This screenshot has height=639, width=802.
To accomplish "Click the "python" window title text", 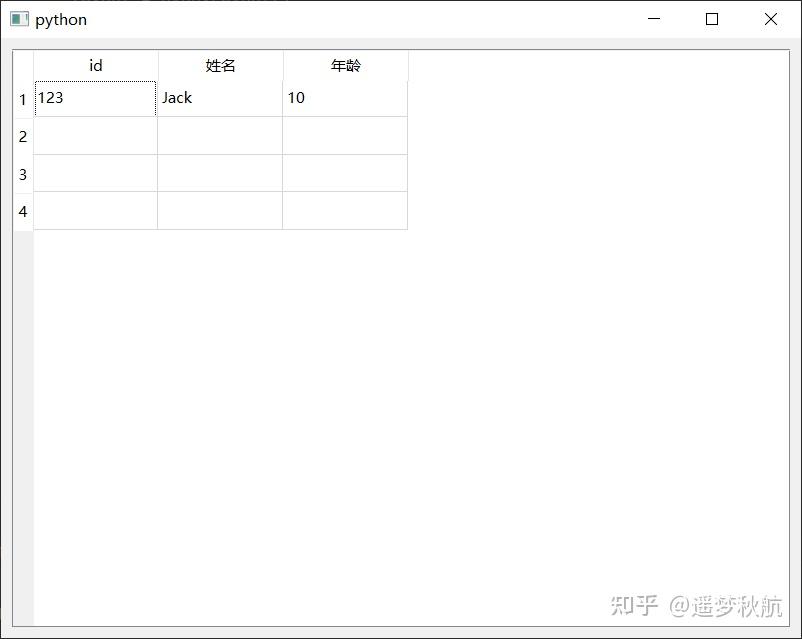I will (60, 19).
